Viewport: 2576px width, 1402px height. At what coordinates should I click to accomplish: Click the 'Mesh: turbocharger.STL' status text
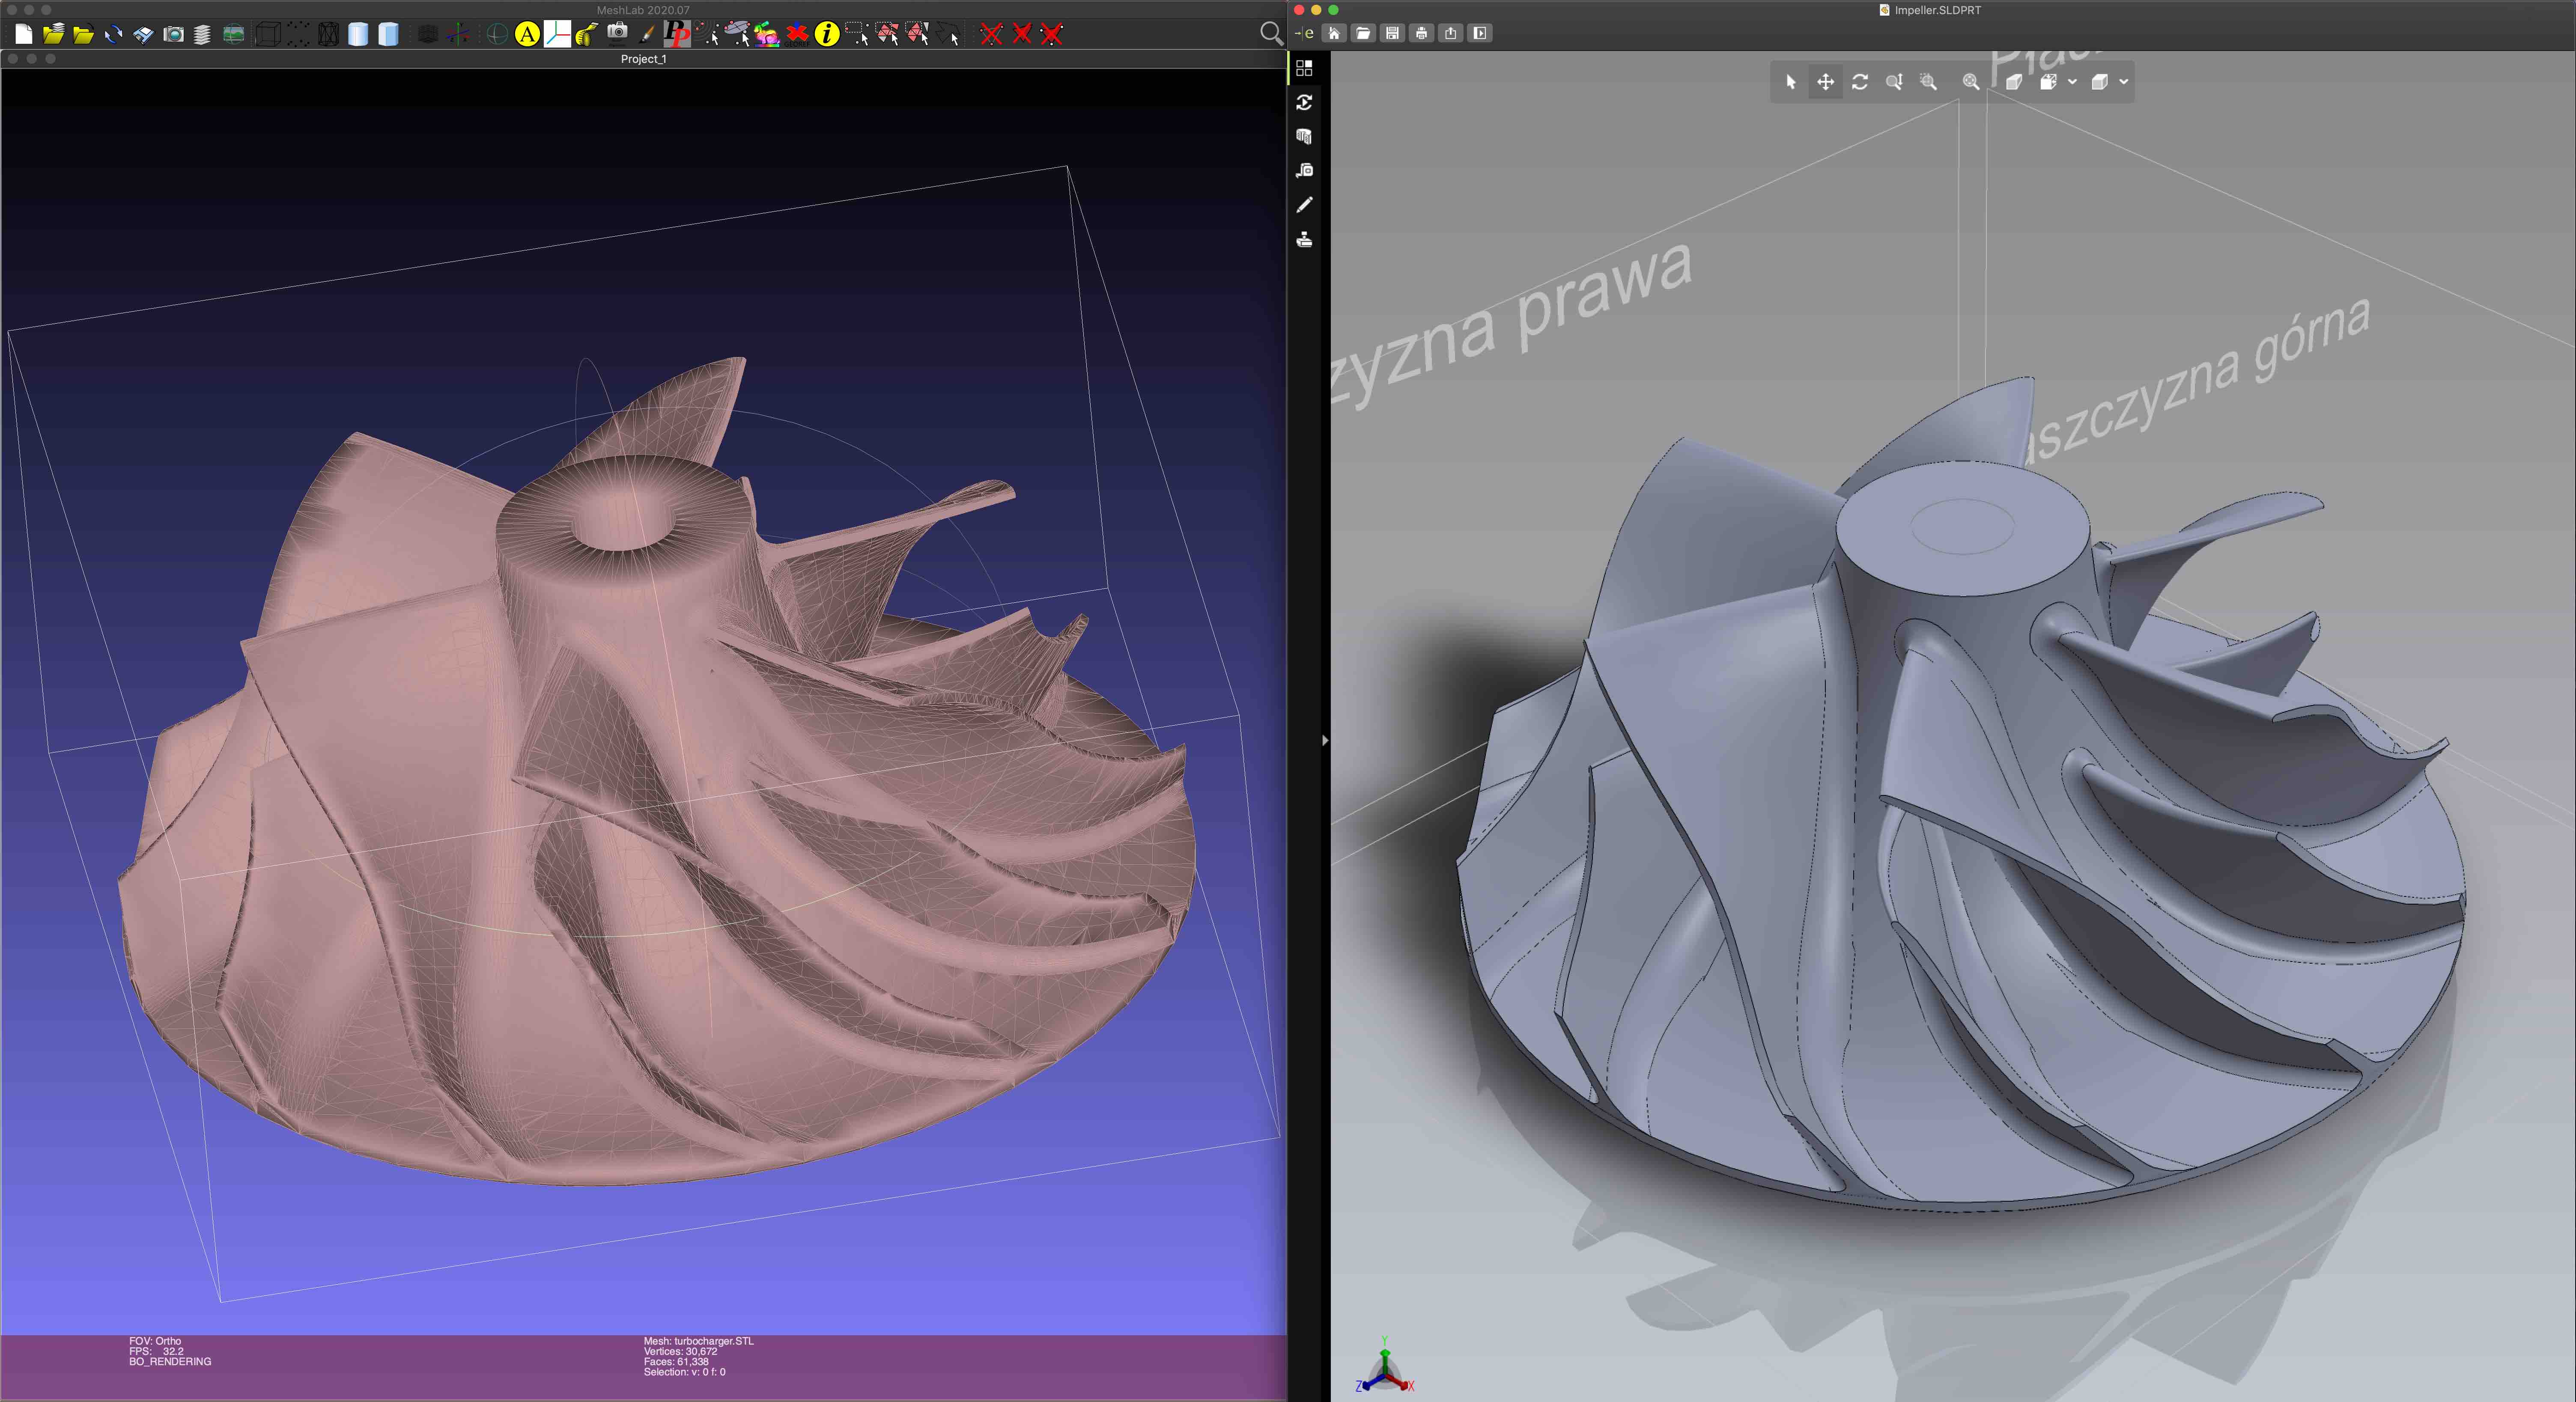698,1341
